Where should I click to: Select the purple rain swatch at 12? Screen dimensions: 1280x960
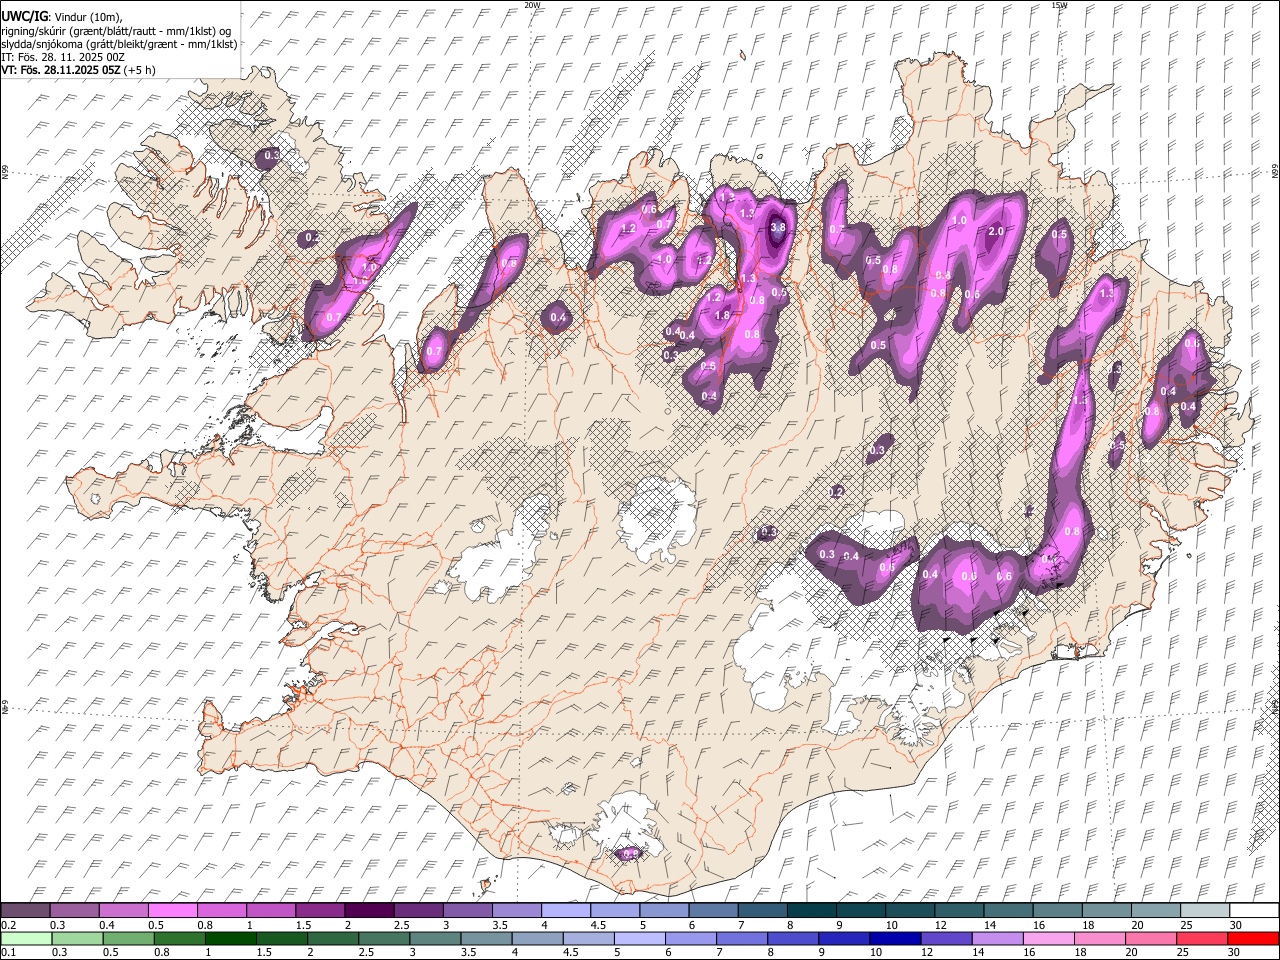point(945,939)
